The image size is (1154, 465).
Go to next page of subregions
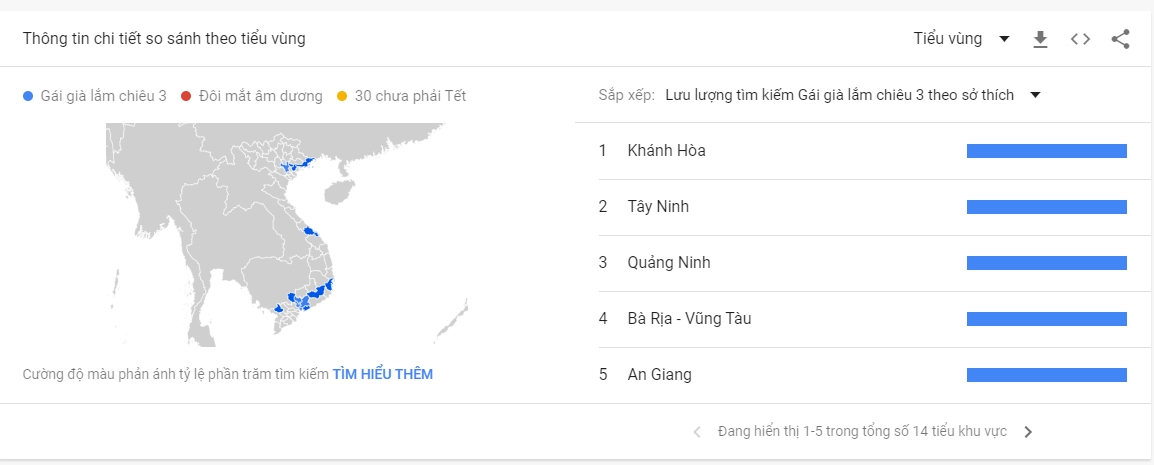[1028, 432]
